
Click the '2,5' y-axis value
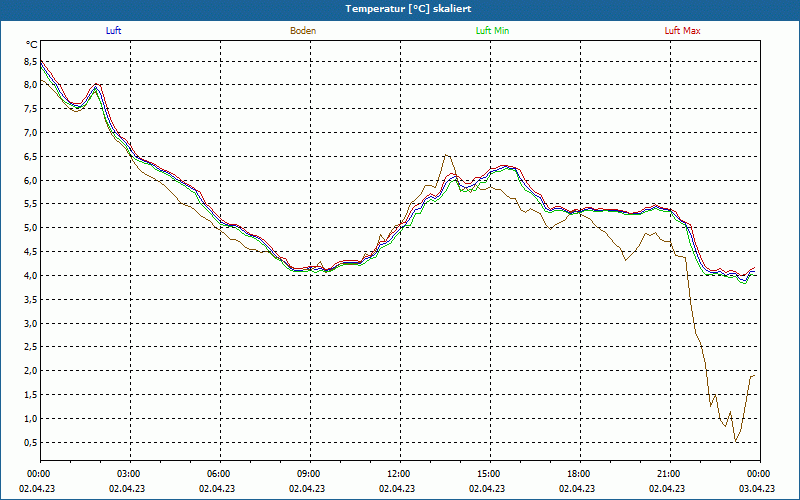[x=31, y=347]
